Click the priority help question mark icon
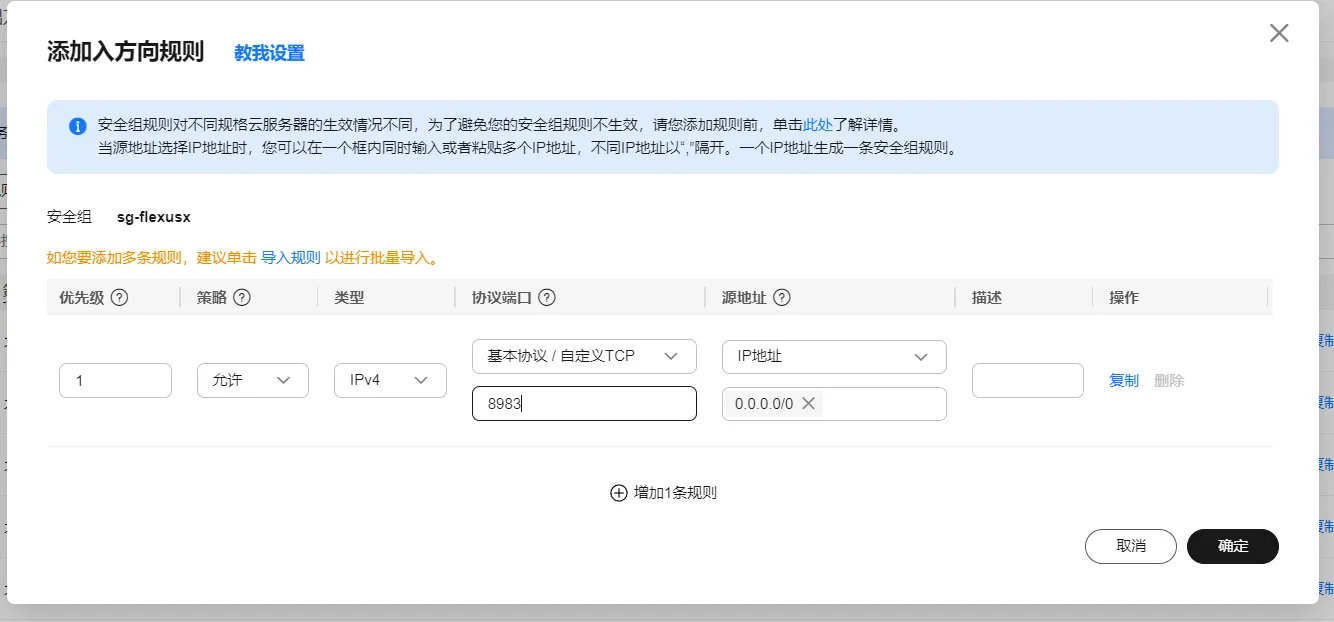The image size is (1334, 622). [x=119, y=298]
